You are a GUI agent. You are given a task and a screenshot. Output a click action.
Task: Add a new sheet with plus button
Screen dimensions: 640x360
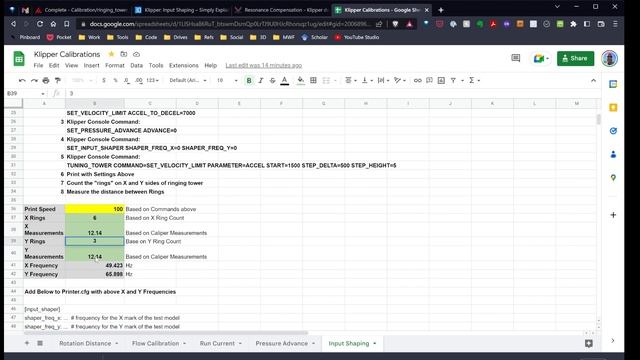tap(27, 343)
